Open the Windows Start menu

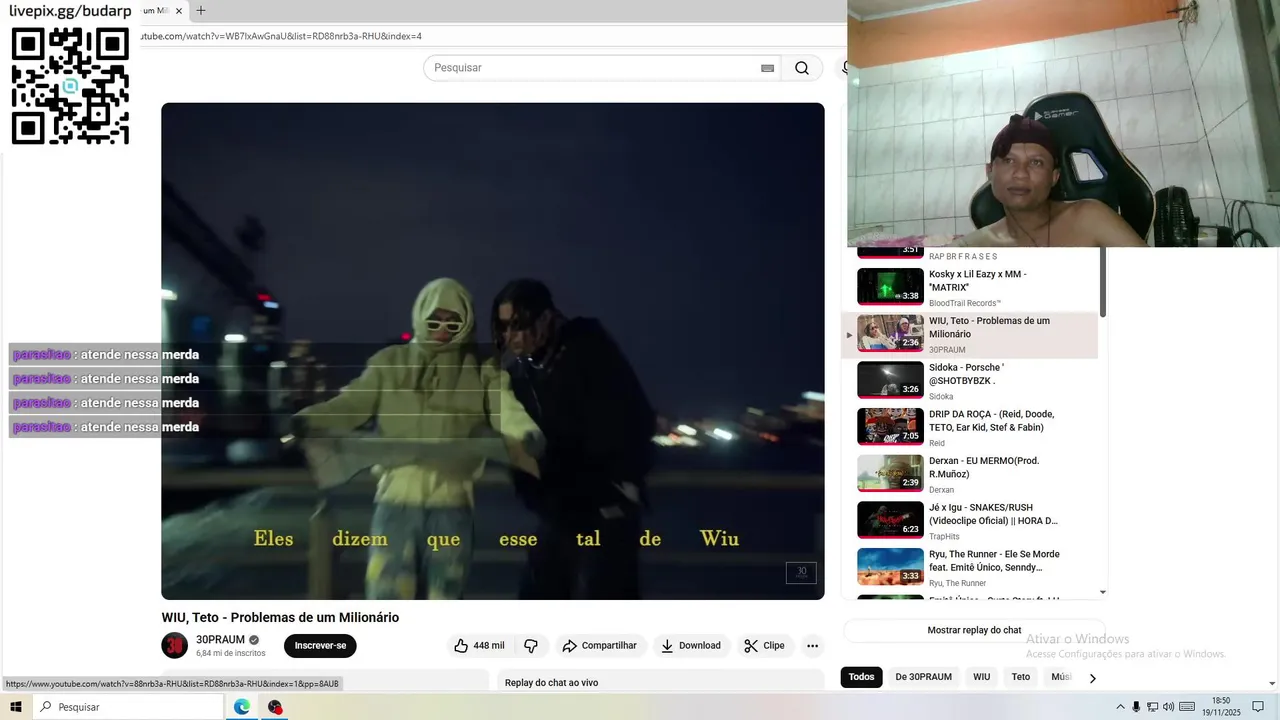coord(16,707)
